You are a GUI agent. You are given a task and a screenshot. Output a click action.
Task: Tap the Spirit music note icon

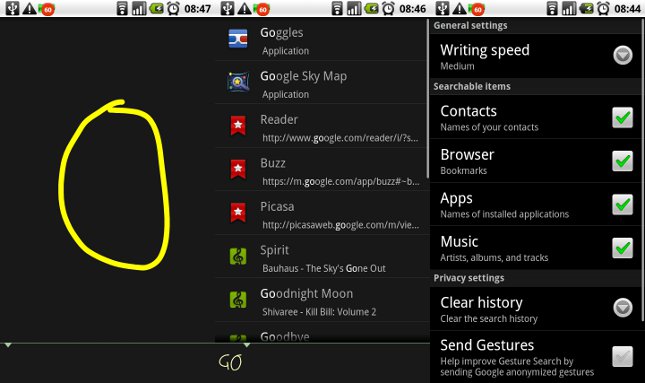click(x=238, y=256)
